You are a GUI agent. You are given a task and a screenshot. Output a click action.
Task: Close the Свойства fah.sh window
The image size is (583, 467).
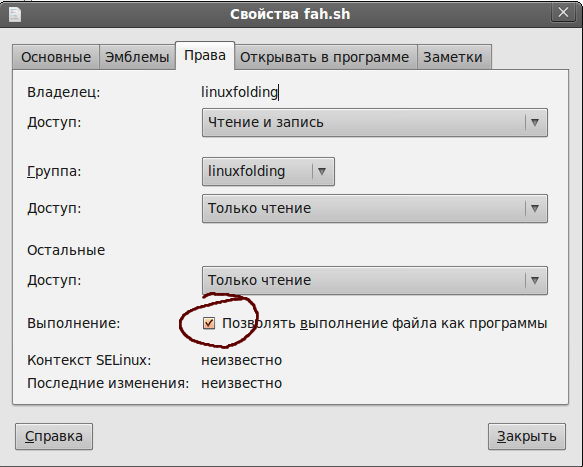[563, 13]
